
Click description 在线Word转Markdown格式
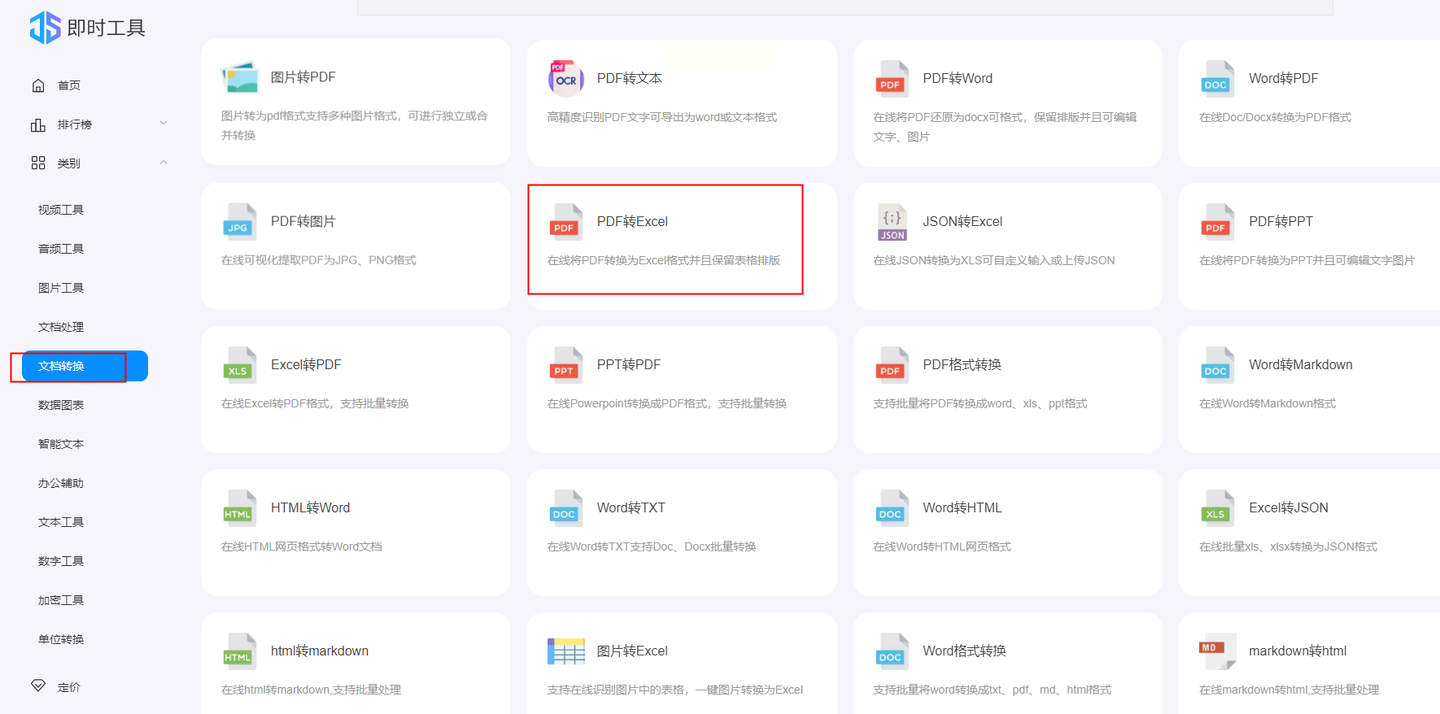[1267, 403]
